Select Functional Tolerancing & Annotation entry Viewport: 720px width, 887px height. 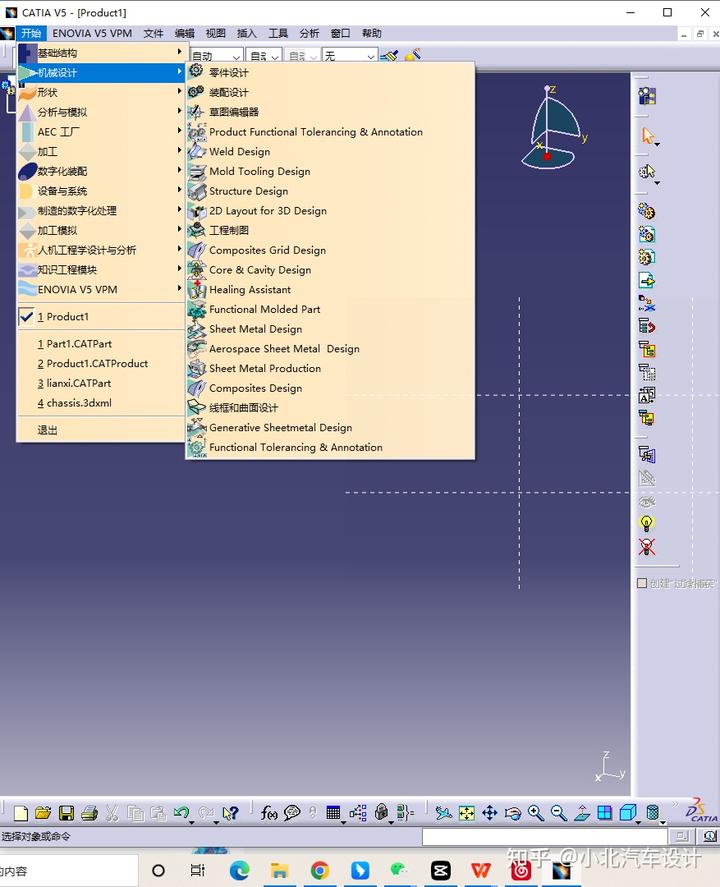[x=330, y=447]
